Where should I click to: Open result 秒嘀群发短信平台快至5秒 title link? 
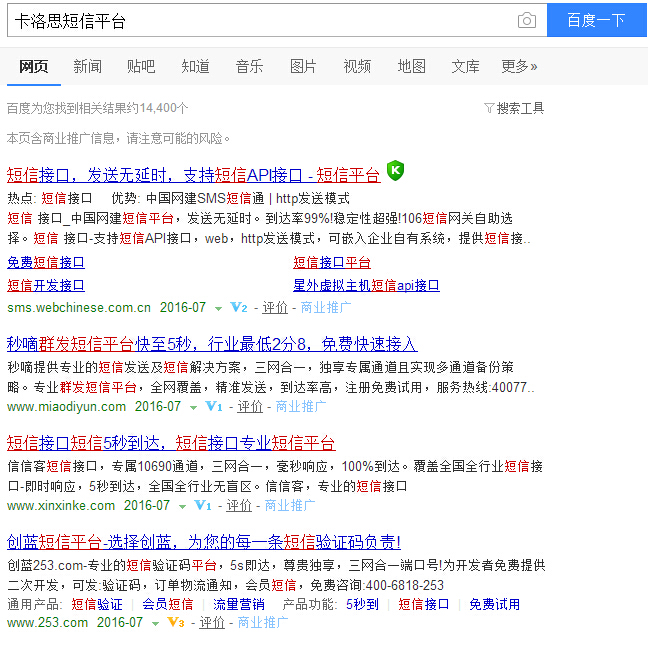point(212,344)
